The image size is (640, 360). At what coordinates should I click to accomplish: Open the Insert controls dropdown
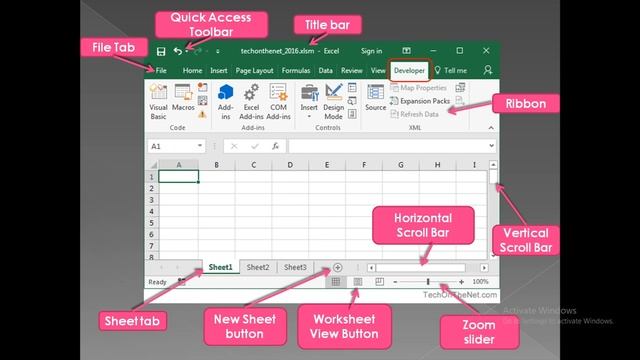click(309, 102)
